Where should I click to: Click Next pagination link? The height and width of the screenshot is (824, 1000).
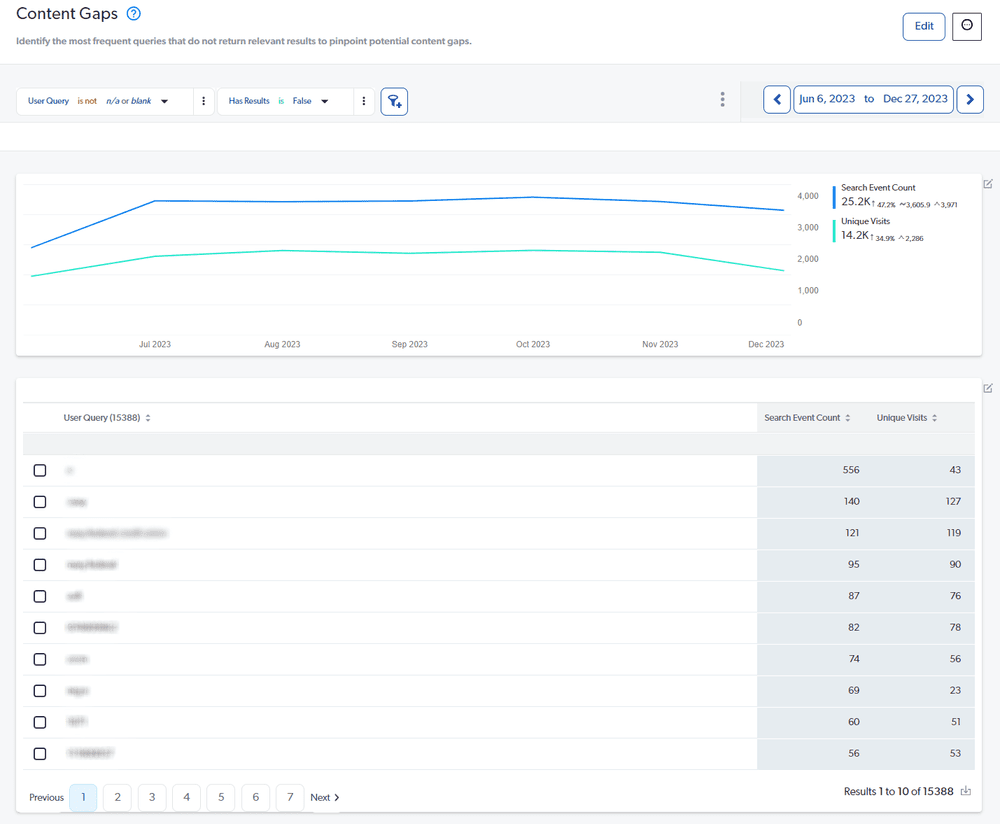coord(325,797)
